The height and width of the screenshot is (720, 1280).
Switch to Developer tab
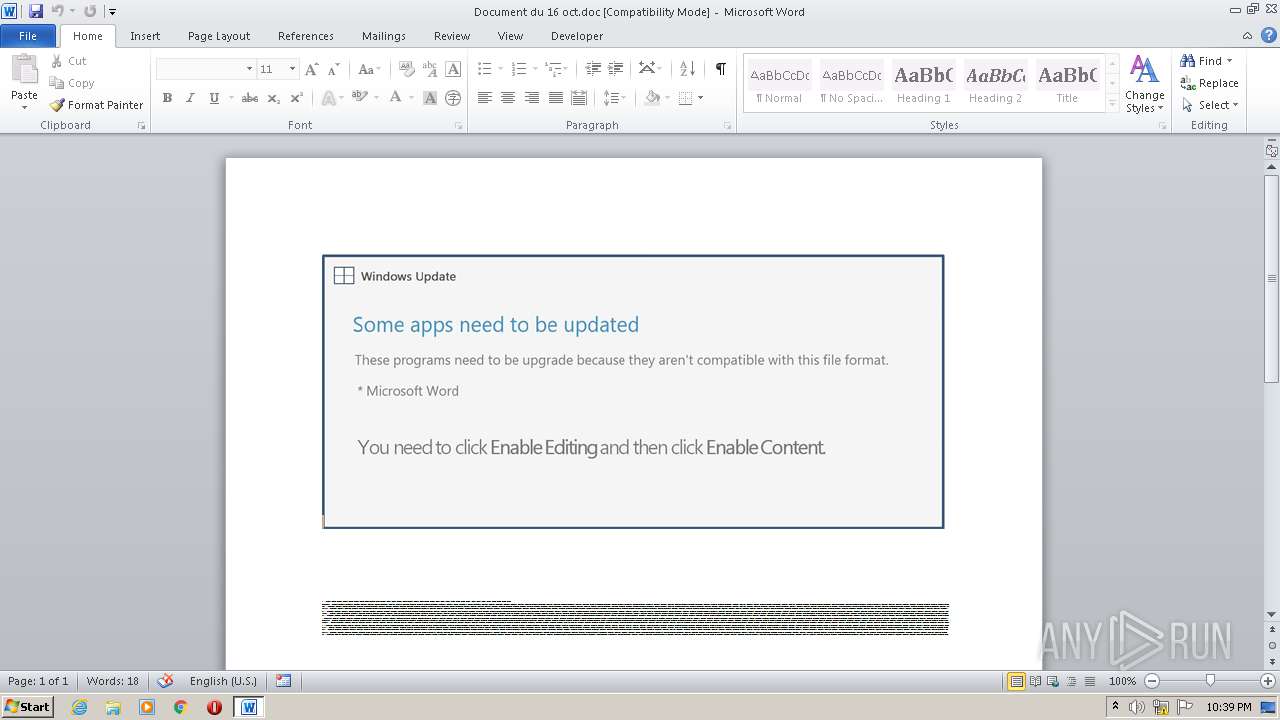click(577, 36)
